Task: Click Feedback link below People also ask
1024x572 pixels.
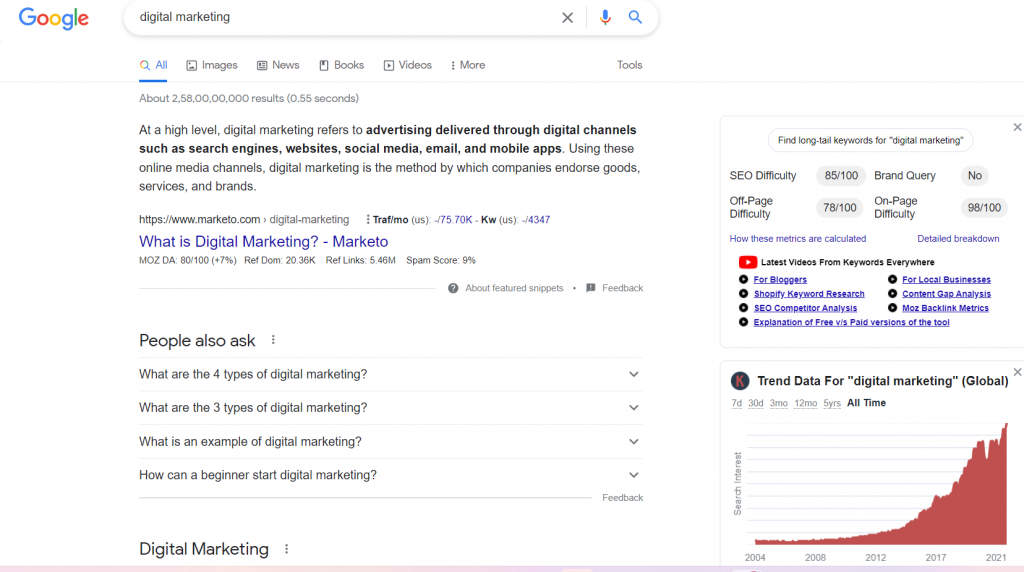Action: click(622, 498)
